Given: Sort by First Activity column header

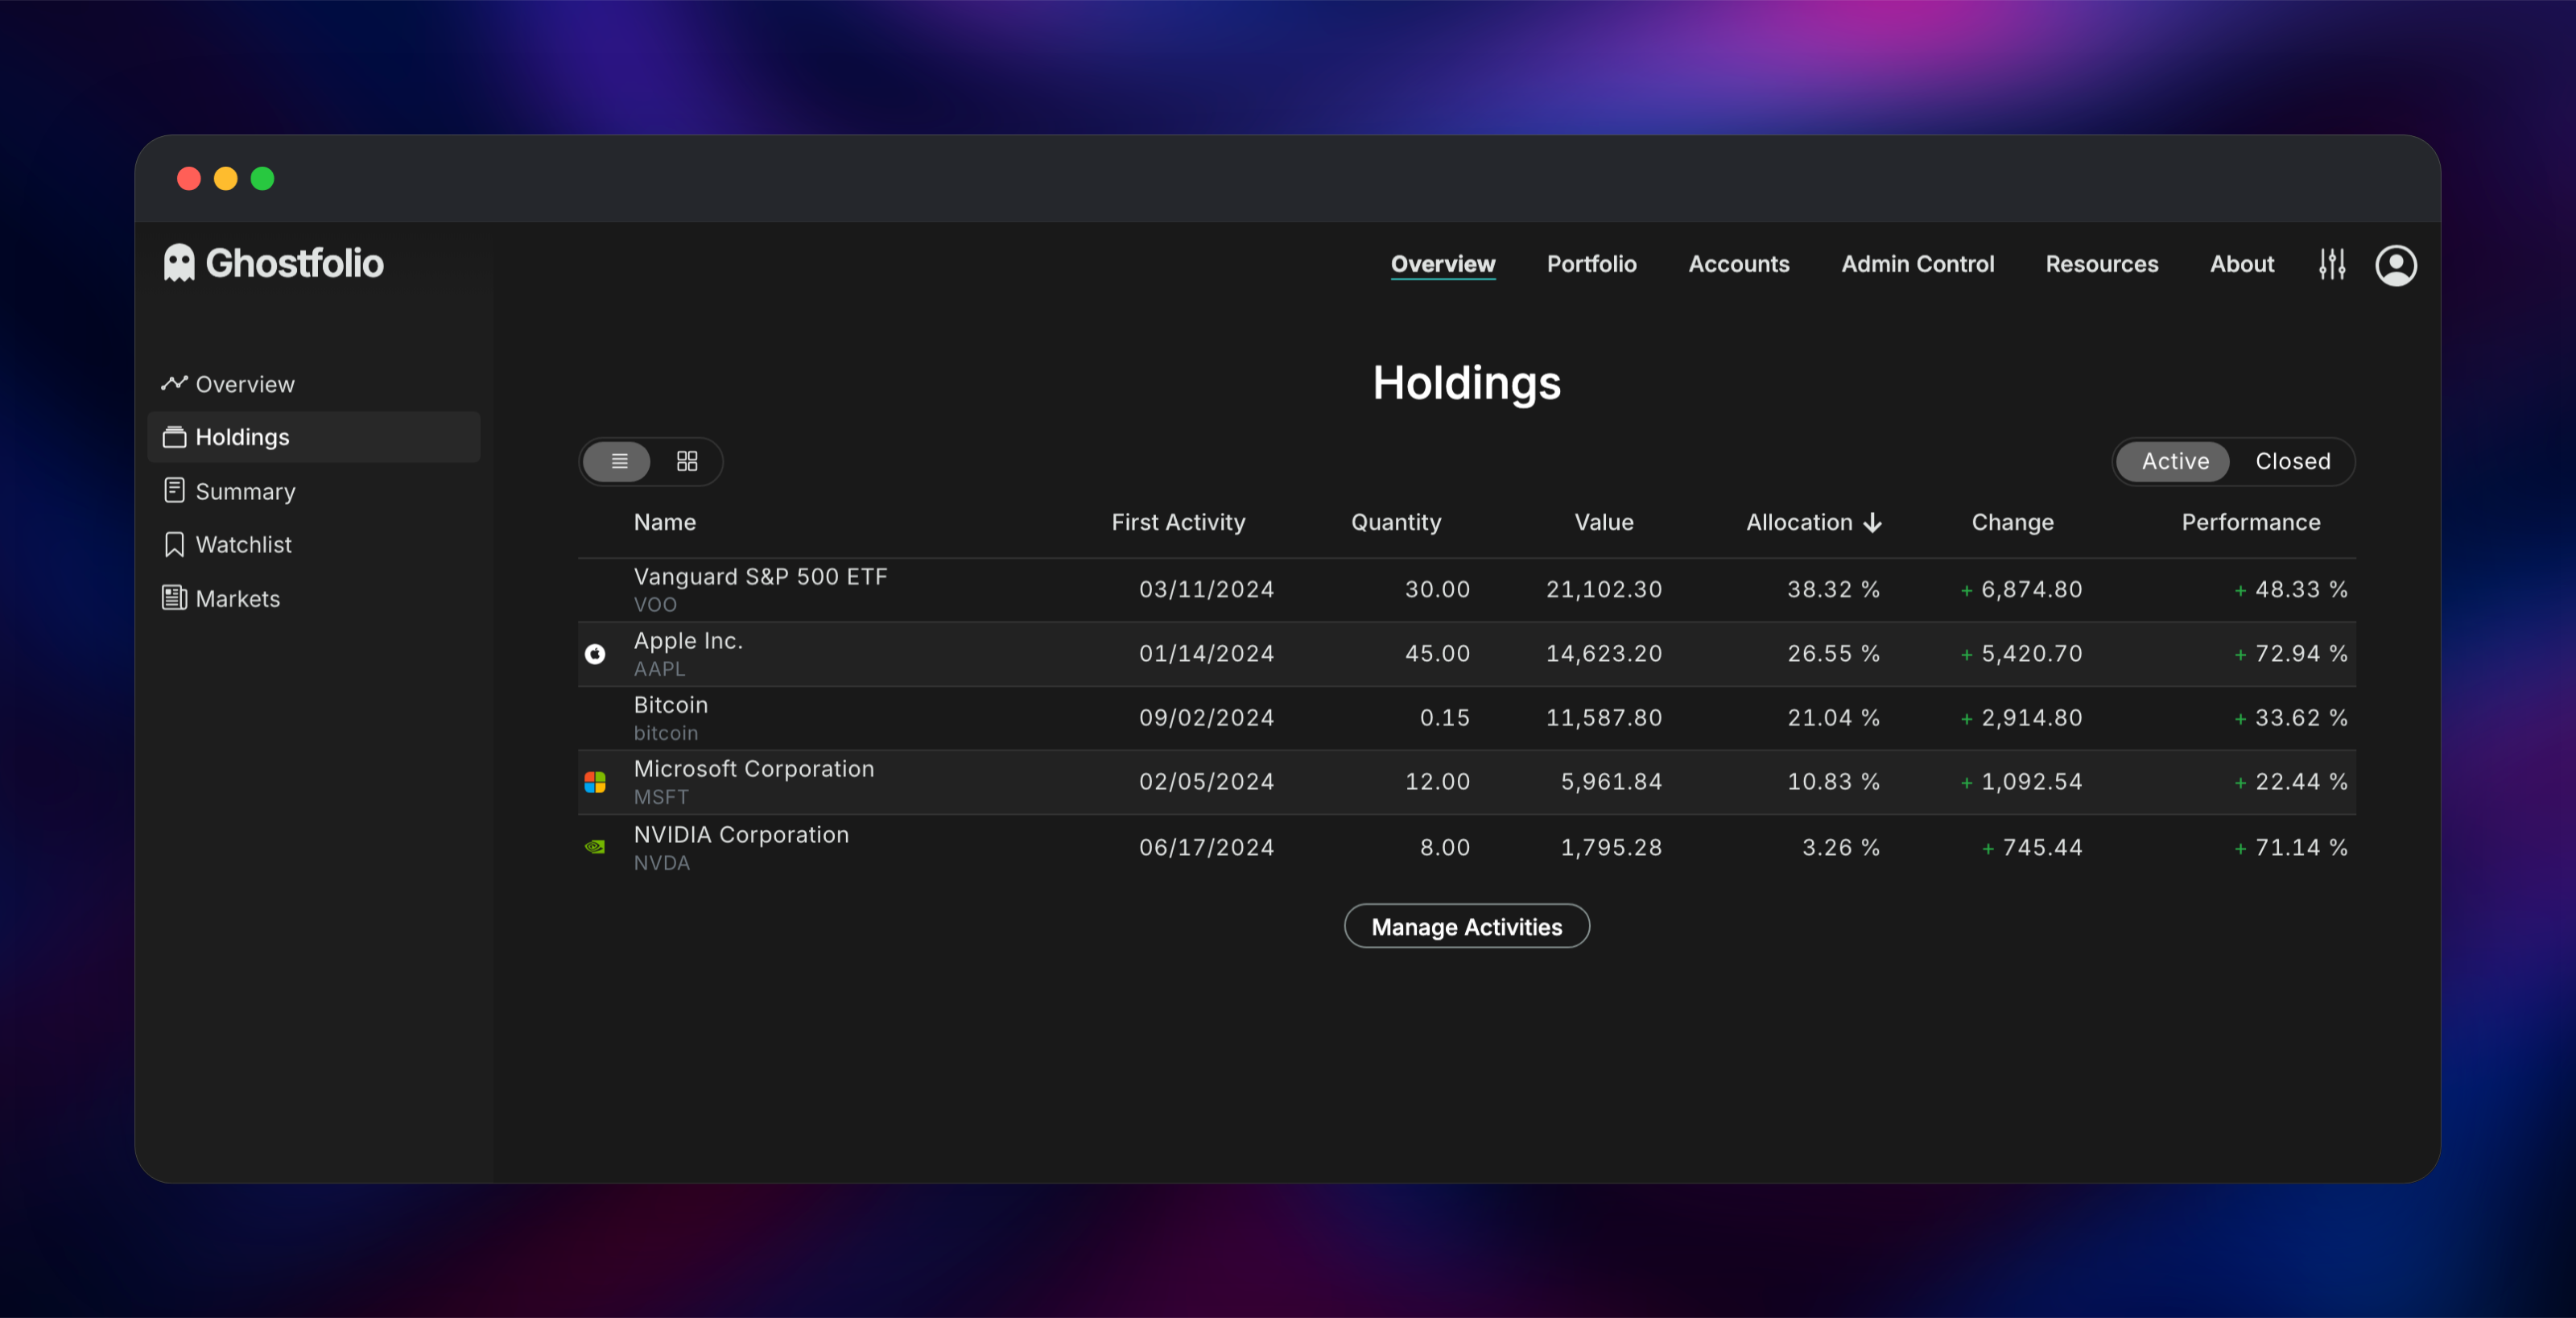Looking at the screenshot, I should 1178,522.
